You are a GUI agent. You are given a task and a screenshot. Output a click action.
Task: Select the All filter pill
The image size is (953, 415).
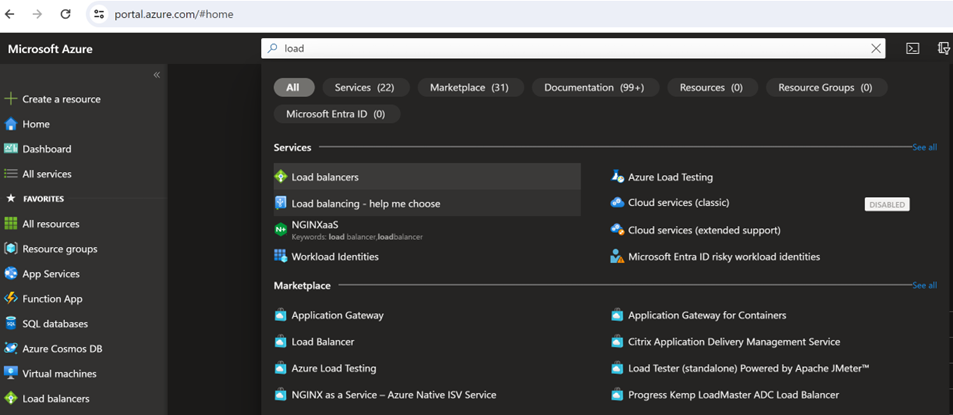(294, 87)
